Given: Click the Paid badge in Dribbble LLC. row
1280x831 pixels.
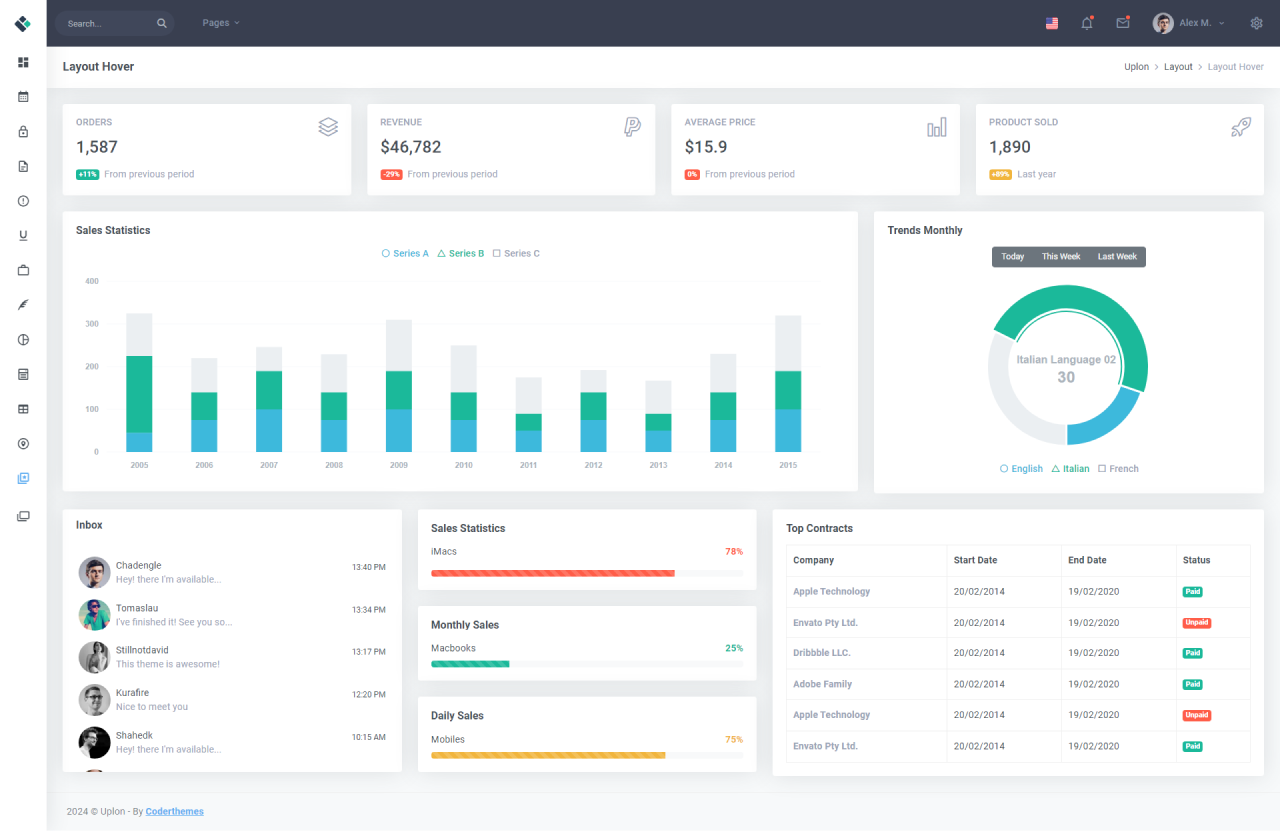Looking at the screenshot, I should click(x=1192, y=653).
